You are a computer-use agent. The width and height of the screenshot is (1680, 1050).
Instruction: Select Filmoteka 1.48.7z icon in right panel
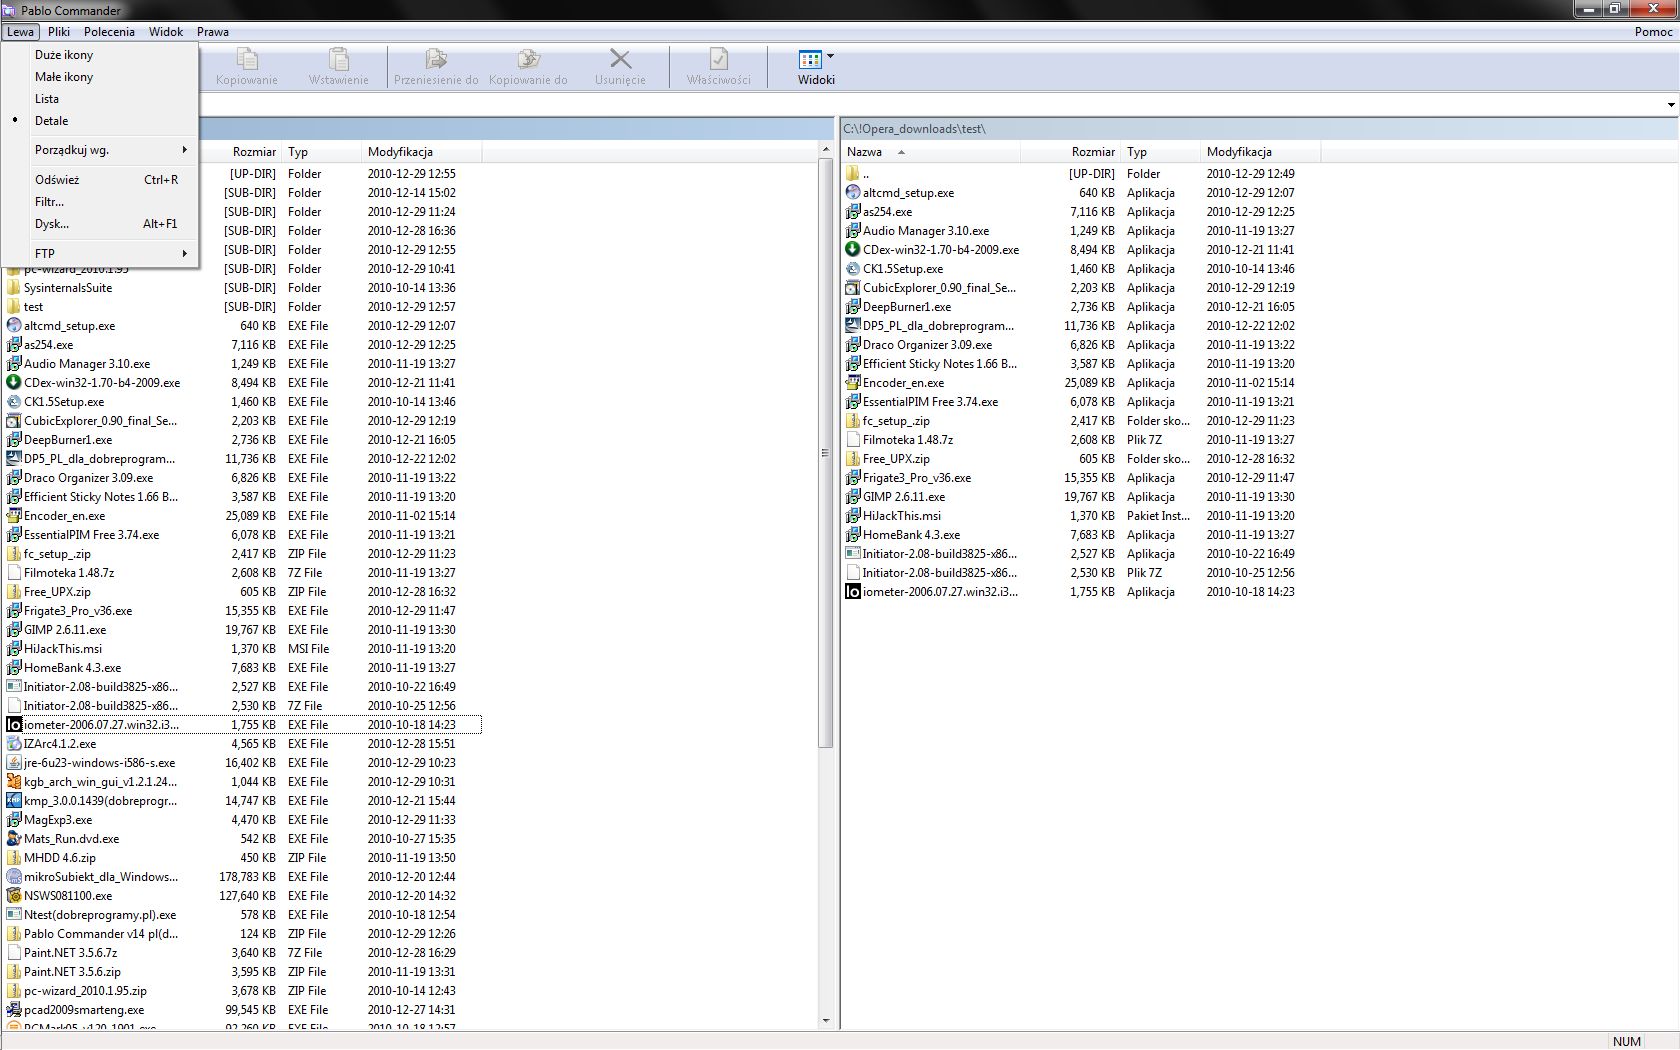[853, 440]
